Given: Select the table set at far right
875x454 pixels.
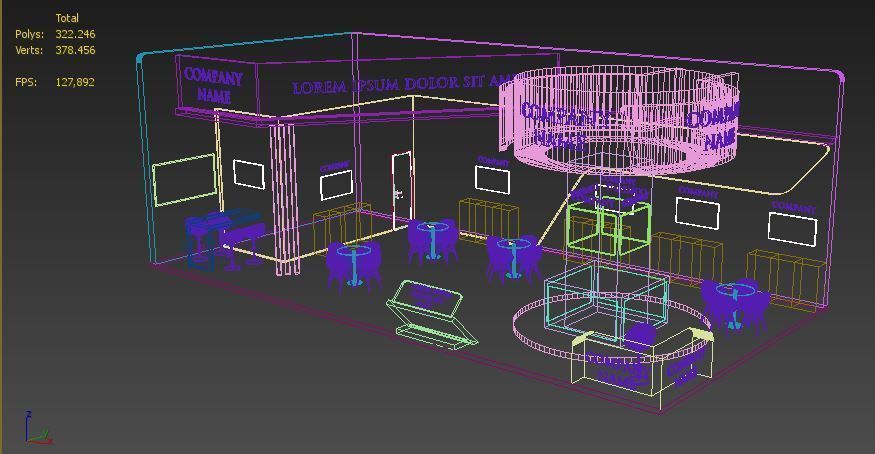Looking at the screenshot, I should tap(734, 306).
